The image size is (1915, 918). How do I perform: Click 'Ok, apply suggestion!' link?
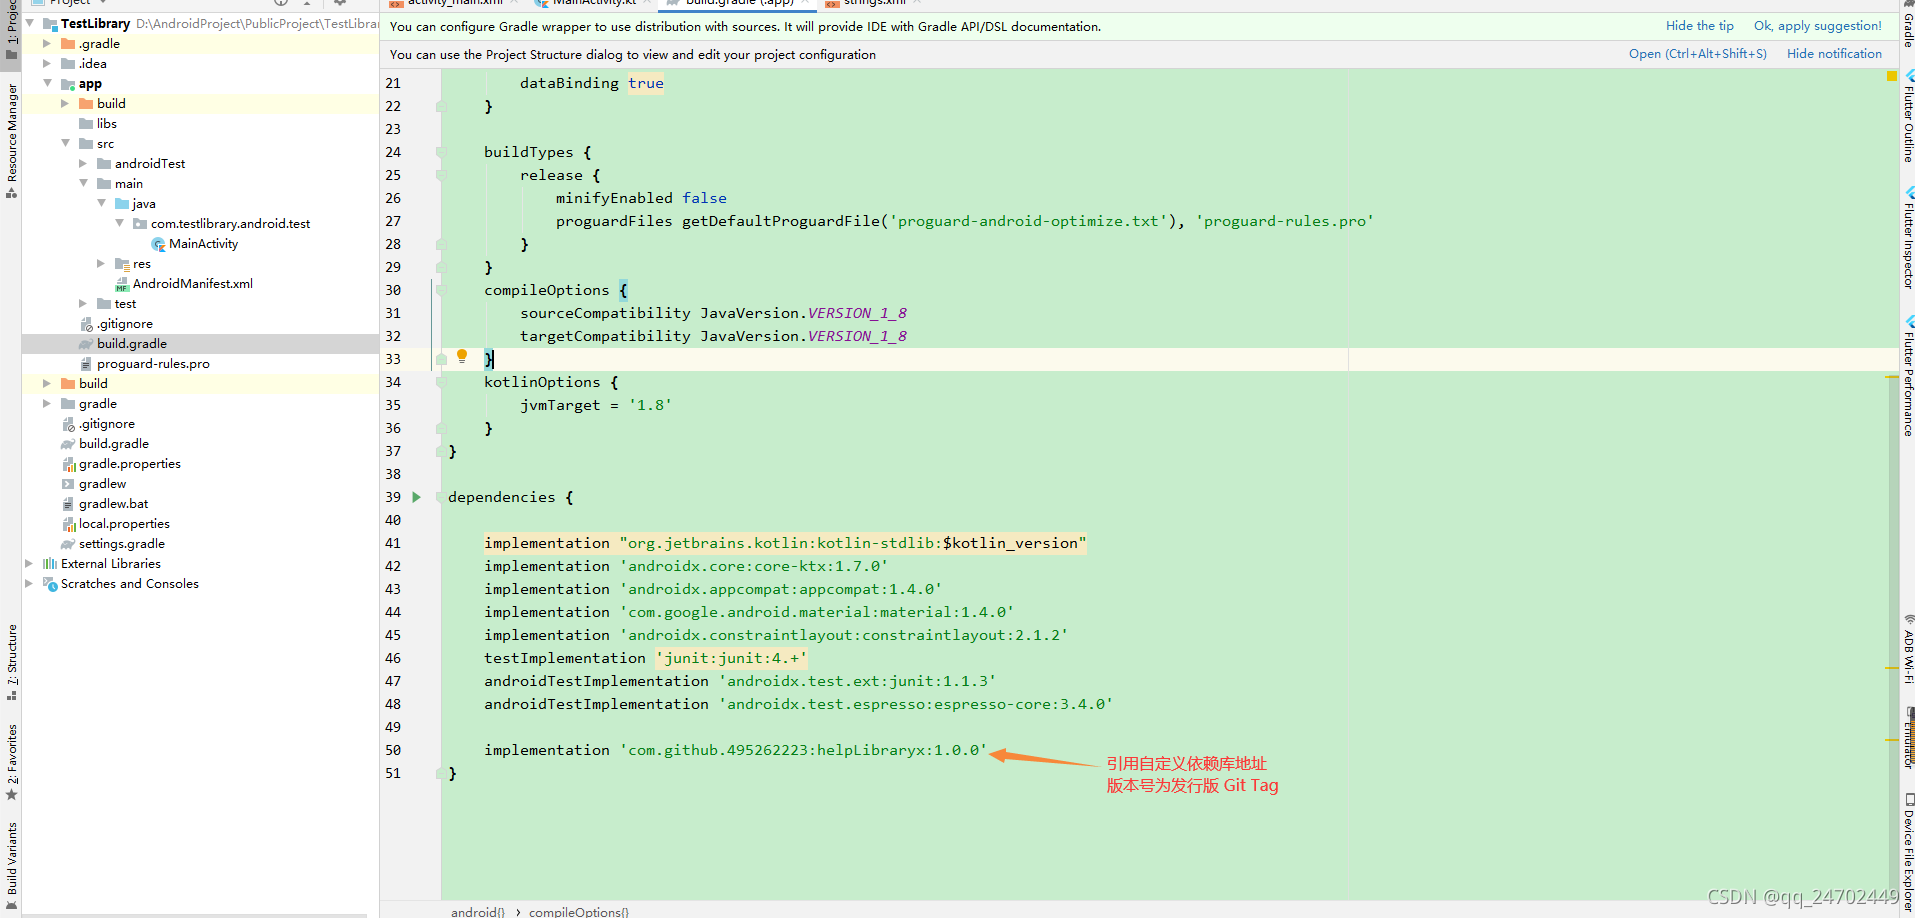tap(1817, 26)
